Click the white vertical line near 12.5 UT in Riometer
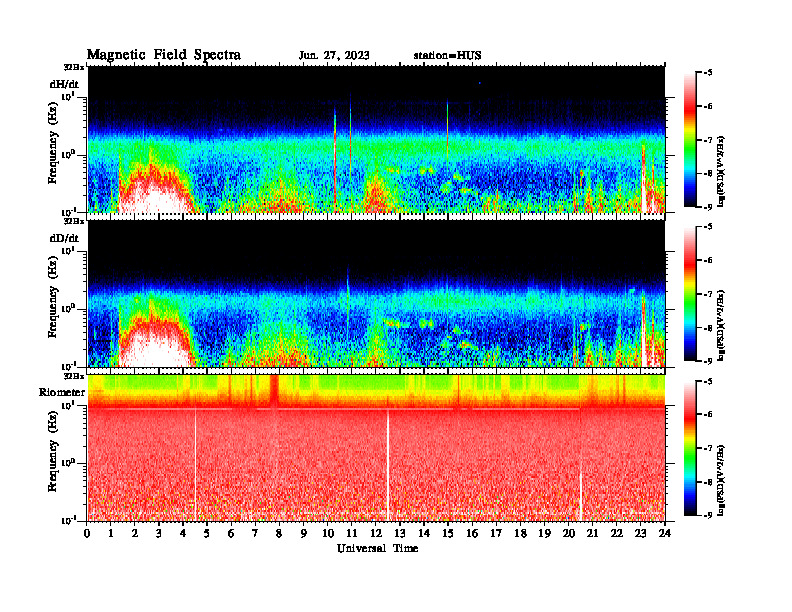The height and width of the screenshot is (612, 792). pyautogui.click(x=388, y=465)
